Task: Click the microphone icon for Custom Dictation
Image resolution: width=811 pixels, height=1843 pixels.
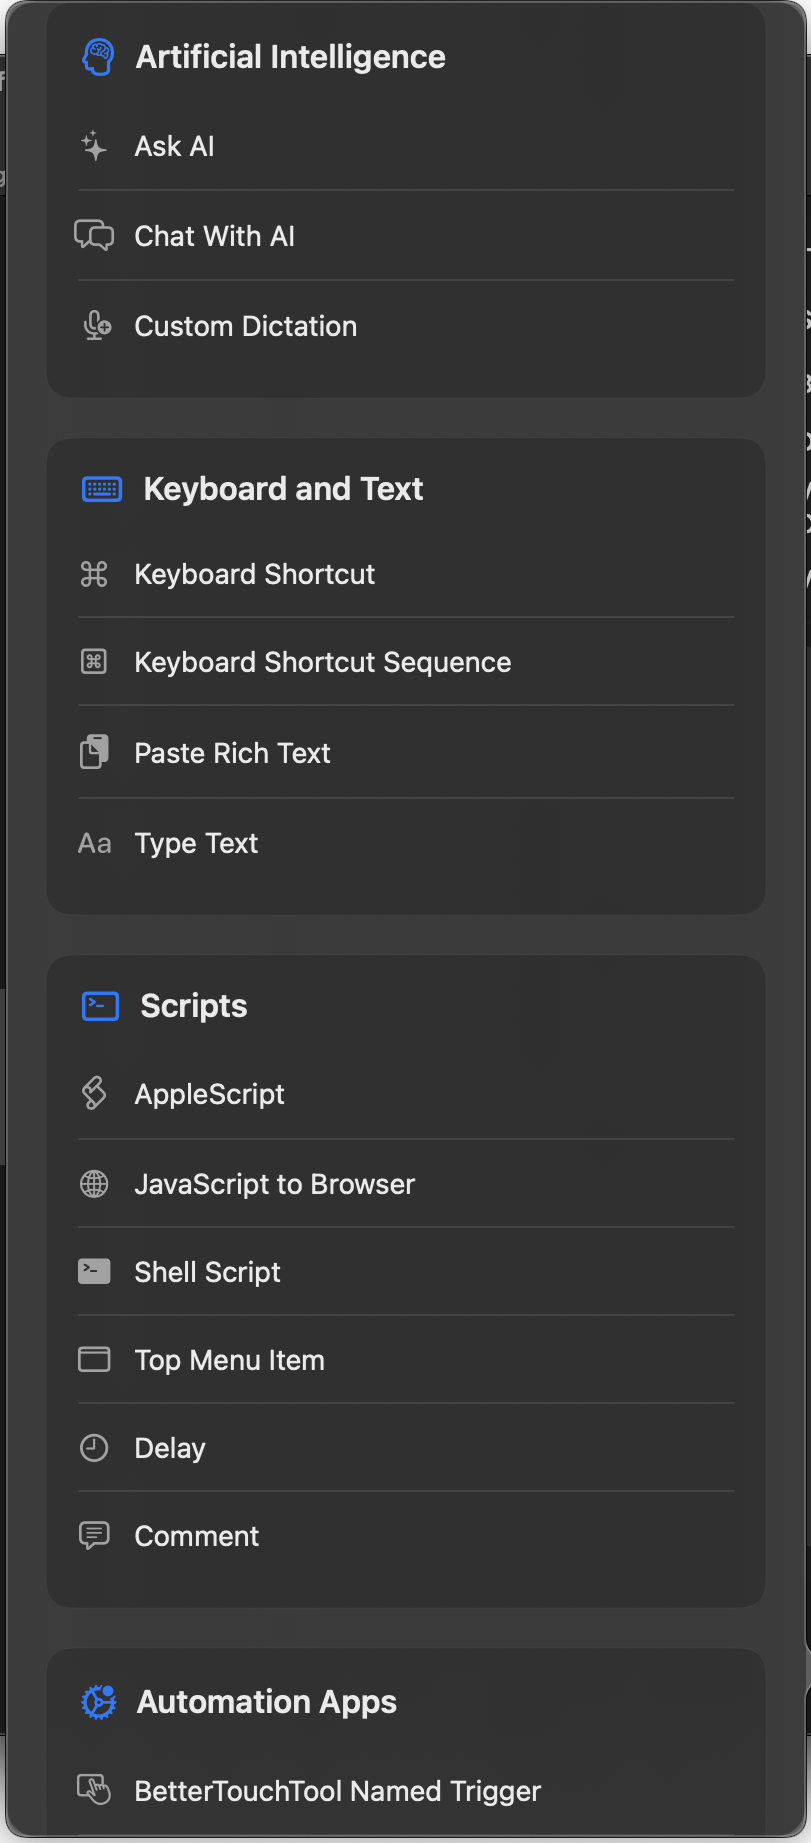Action: [x=96, y=326]
